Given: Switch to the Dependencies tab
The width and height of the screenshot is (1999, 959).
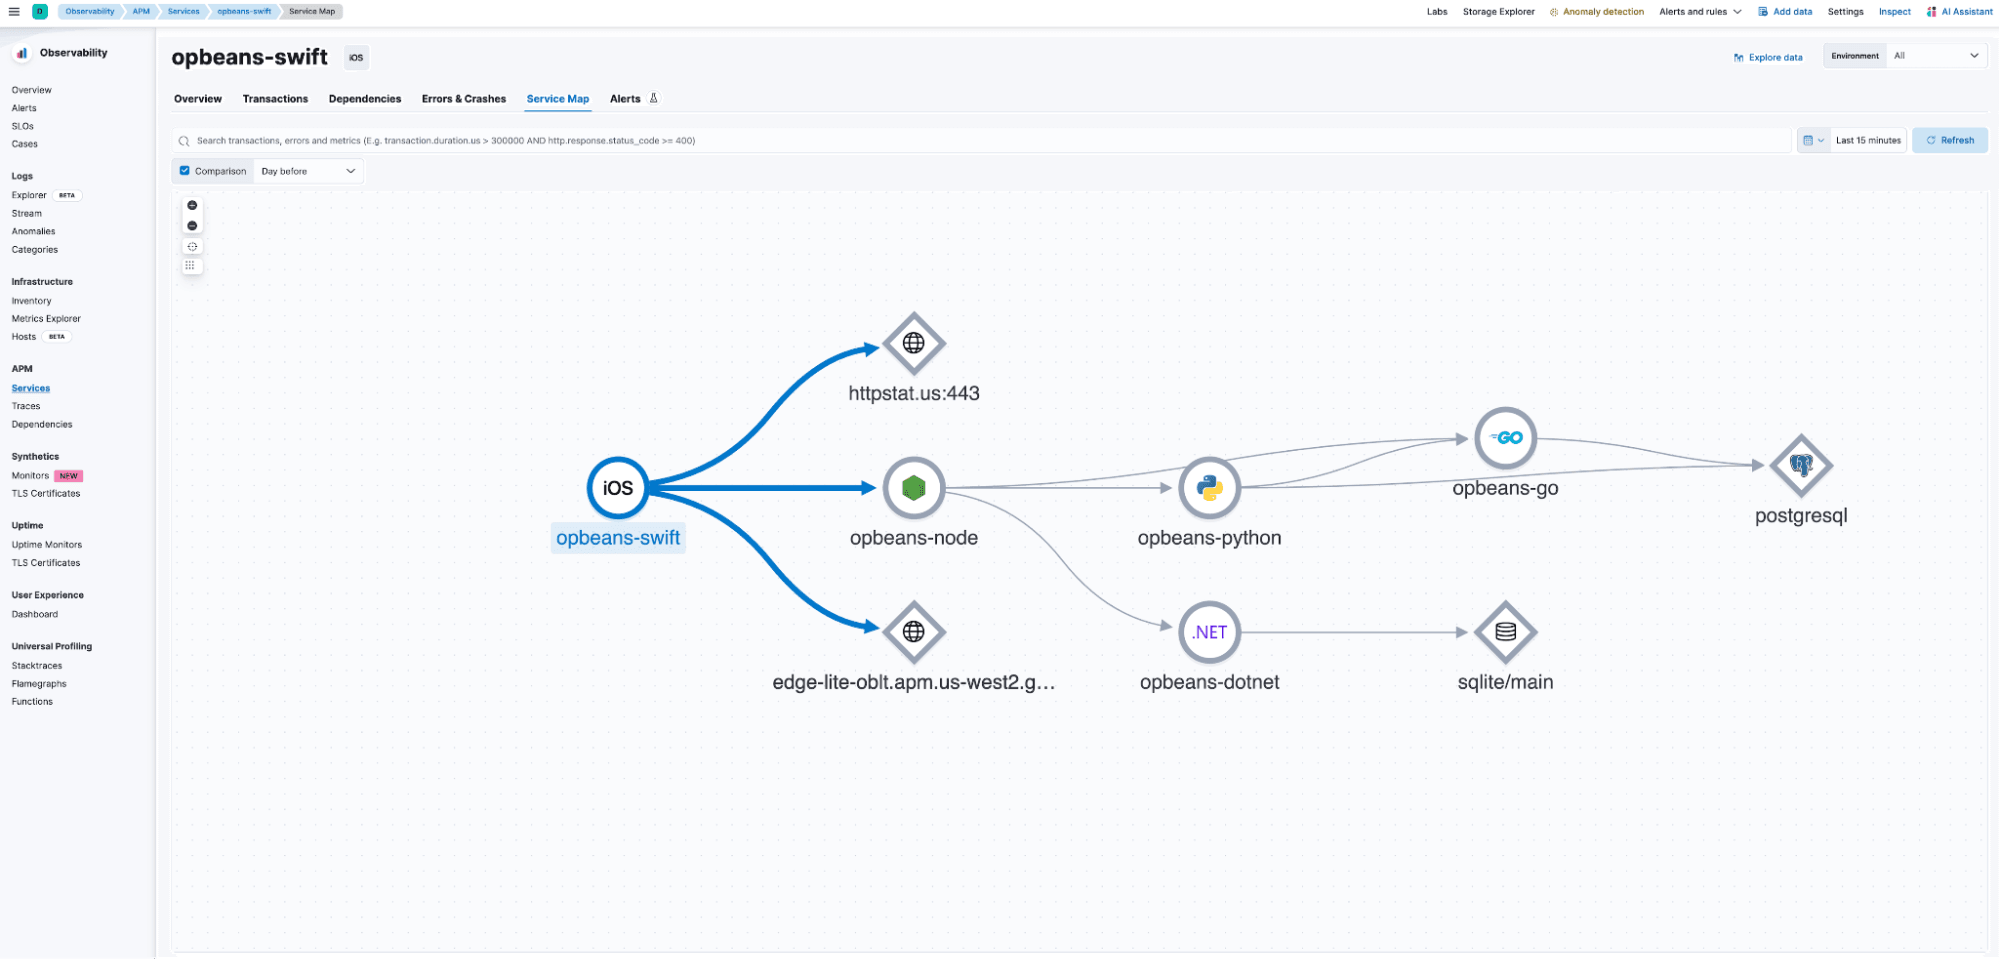Looking at the screenshot, I should tap(365, 99).
